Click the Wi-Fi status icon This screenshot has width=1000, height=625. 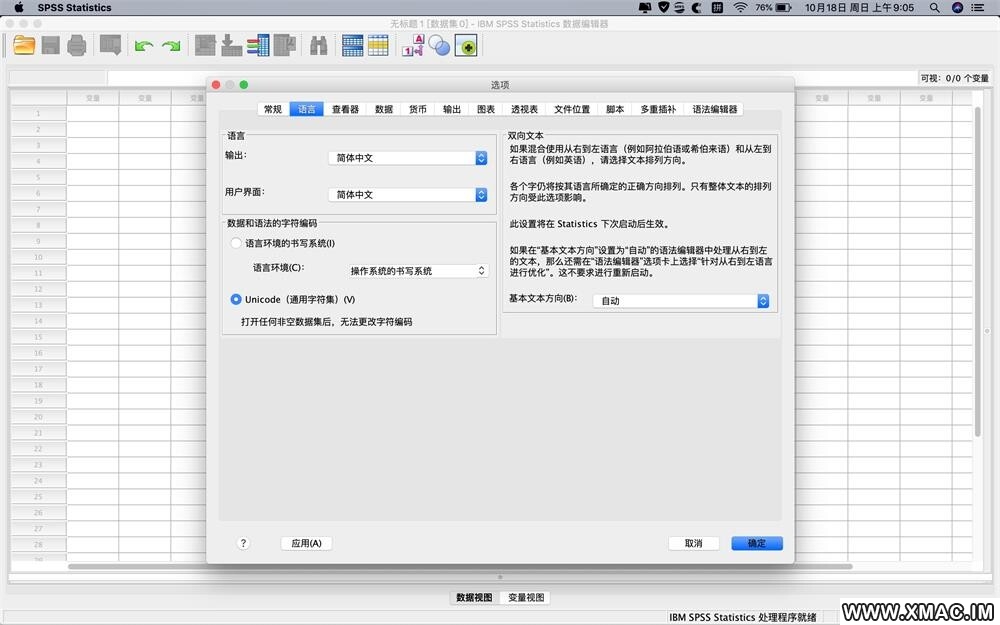click(740, 8)
